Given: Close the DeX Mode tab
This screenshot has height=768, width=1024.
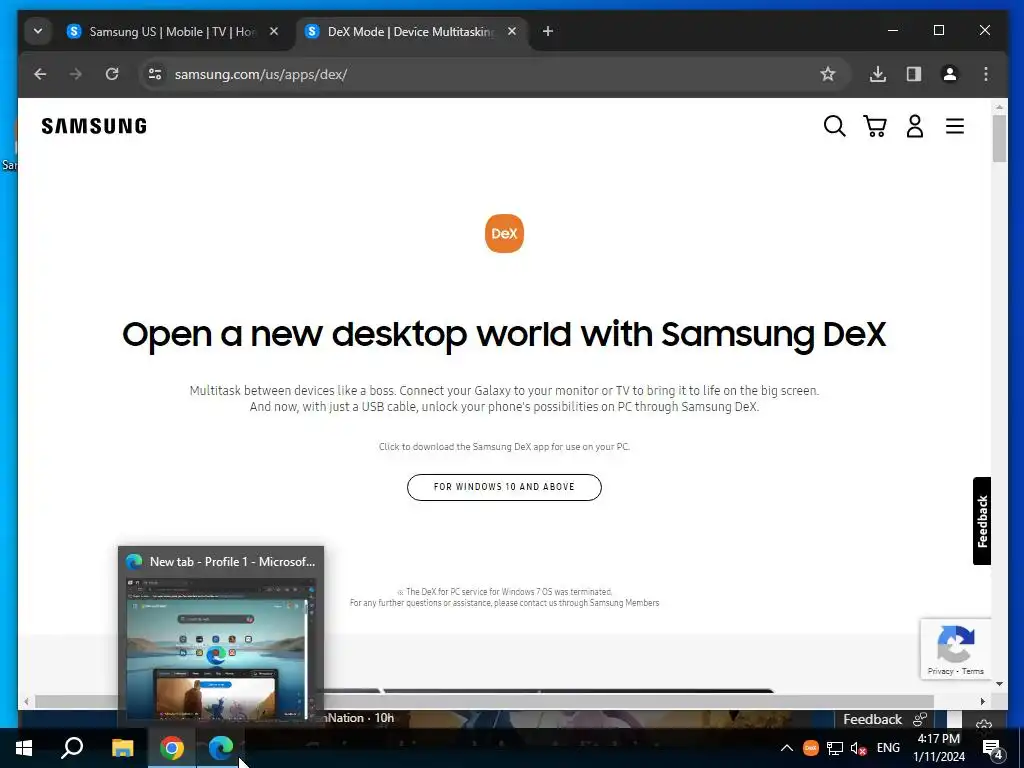Looking at the screenshot, I should [x=512, y=31].
